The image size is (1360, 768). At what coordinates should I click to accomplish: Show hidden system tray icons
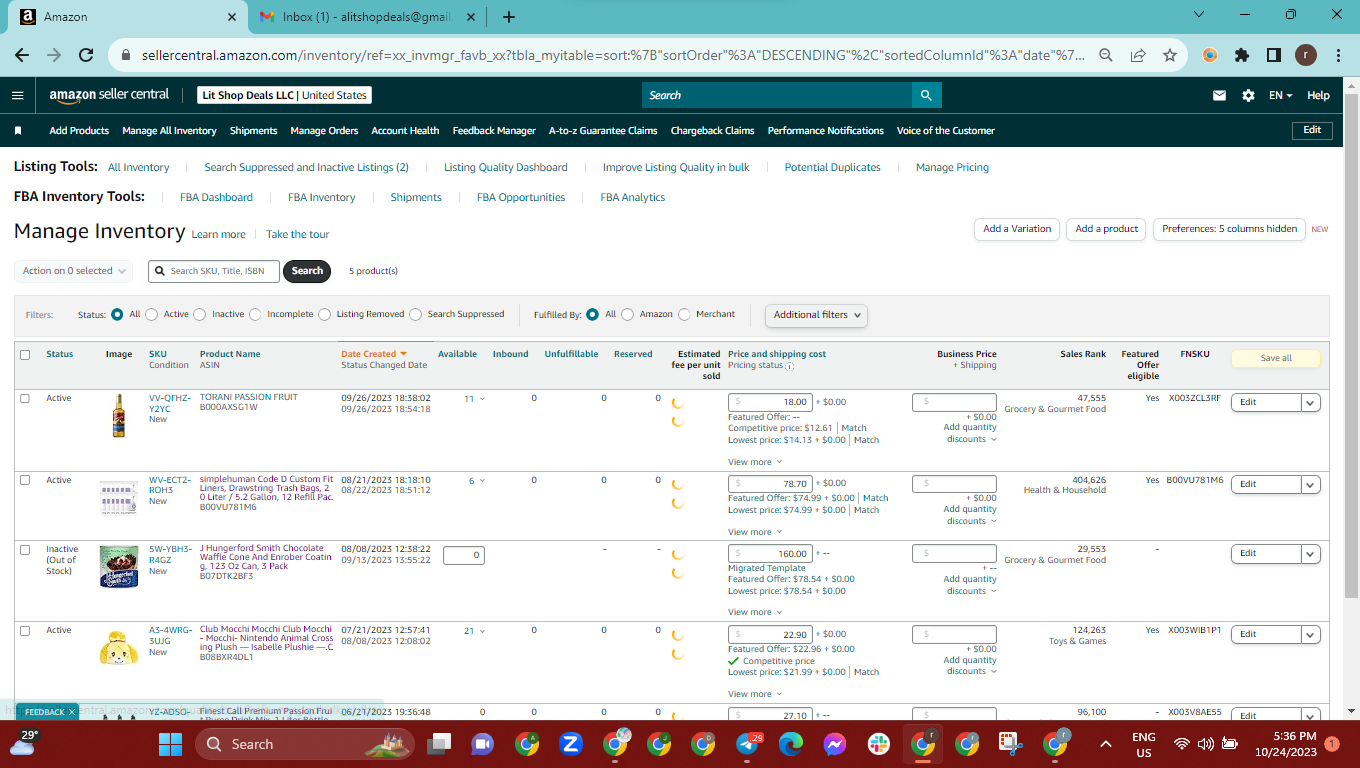[1106, 744]
